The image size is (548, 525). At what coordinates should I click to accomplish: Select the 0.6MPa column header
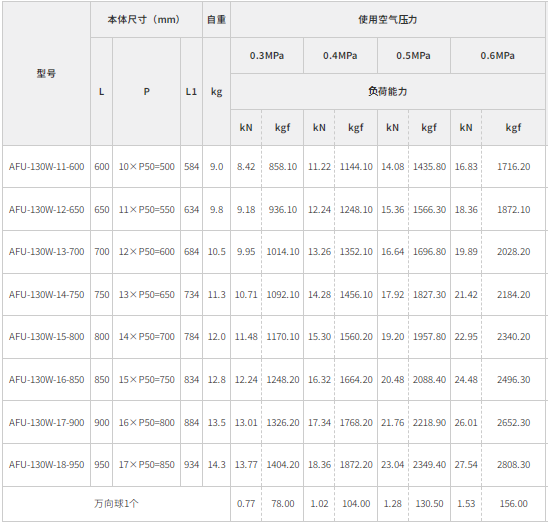(x=497, y=56)
